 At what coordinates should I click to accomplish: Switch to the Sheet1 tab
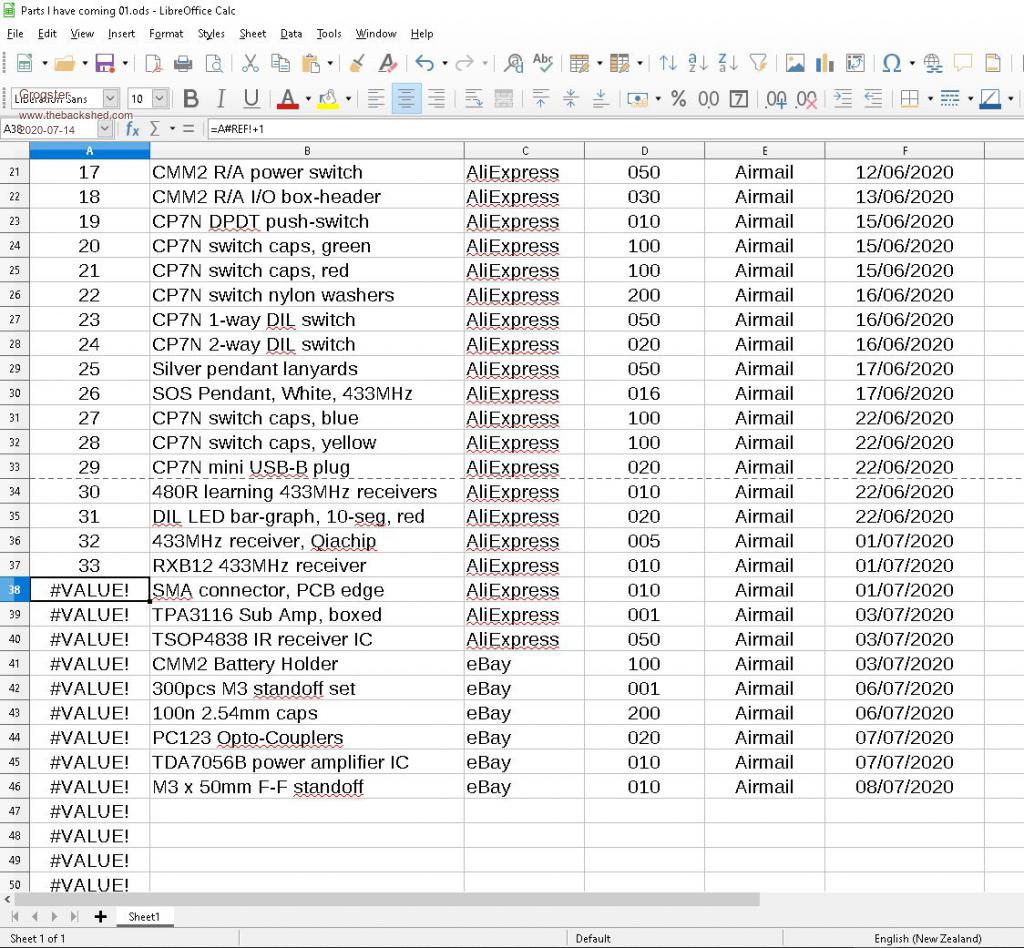pos(144,917)
